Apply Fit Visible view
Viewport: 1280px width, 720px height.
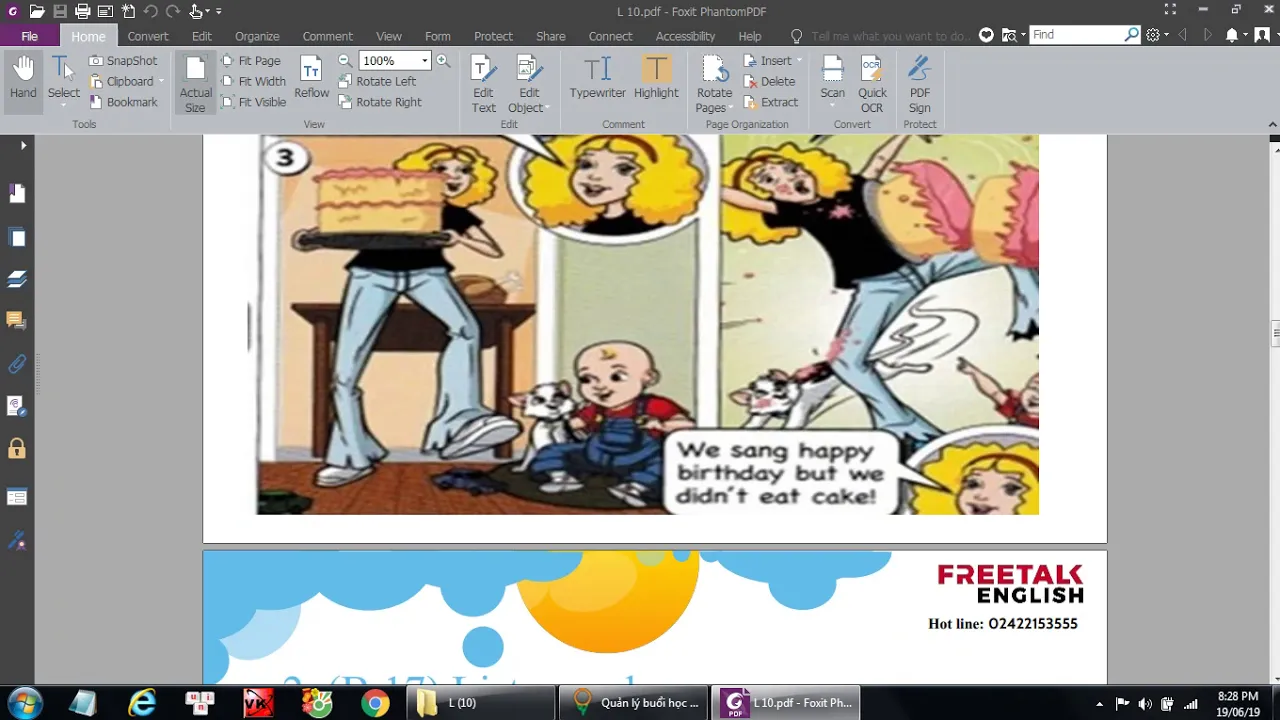click(253, 102)
